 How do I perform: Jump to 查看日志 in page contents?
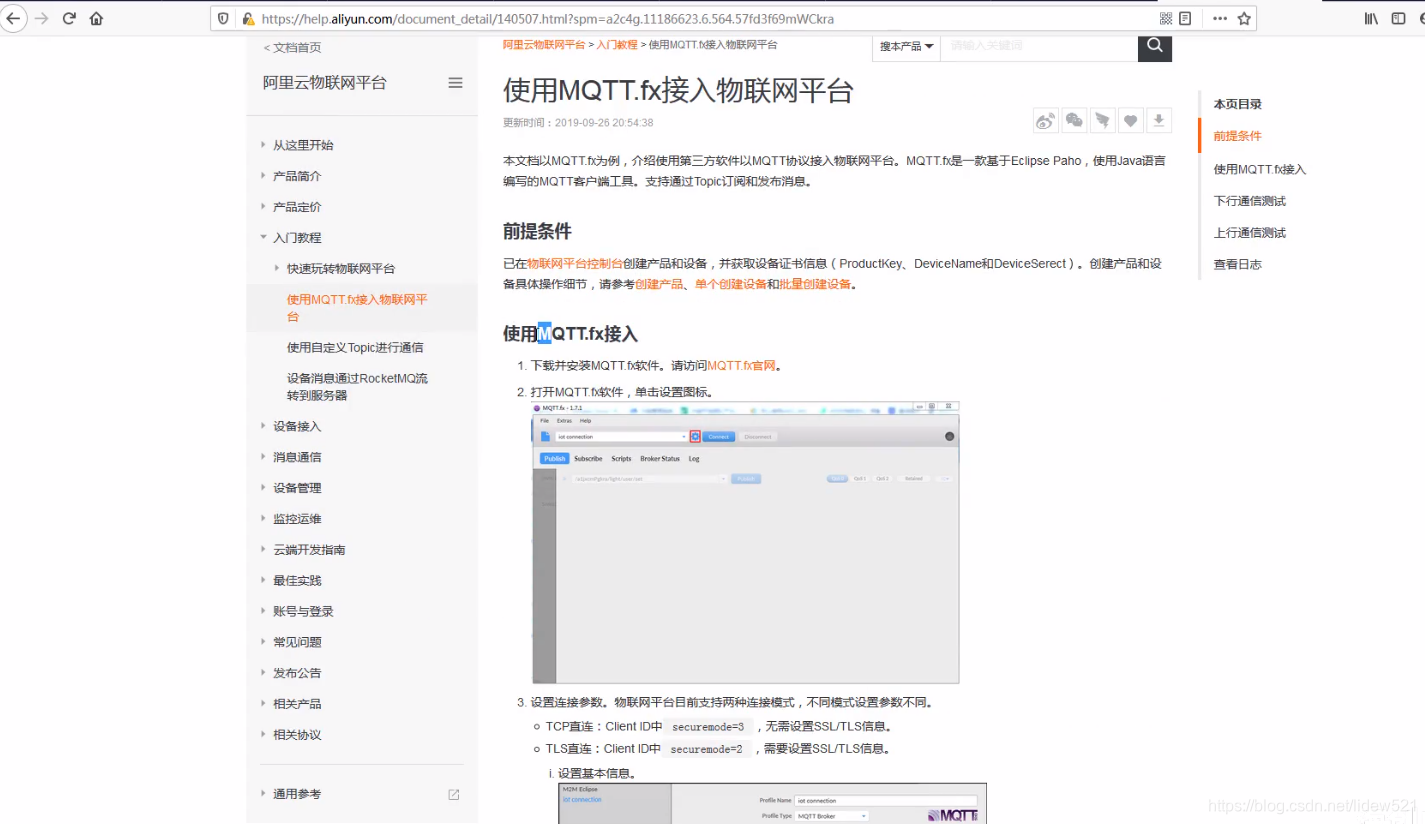click(x=1237, y=265)
